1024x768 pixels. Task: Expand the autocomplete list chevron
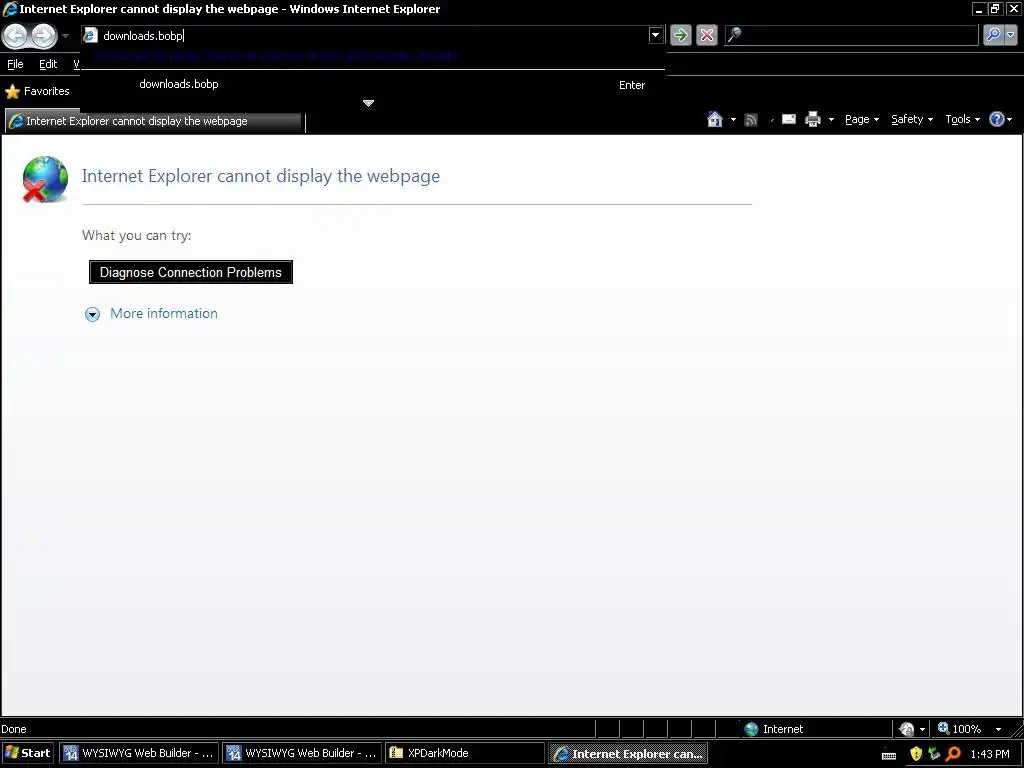(368, 103)
